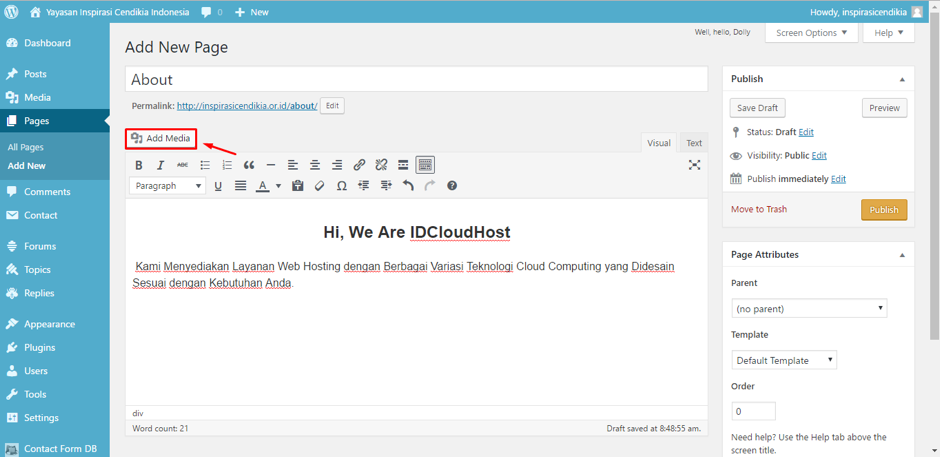Open the Parent page dropdown
This screenshot has height=457, width=940.
pyautogui.click(x=809, y=309)
